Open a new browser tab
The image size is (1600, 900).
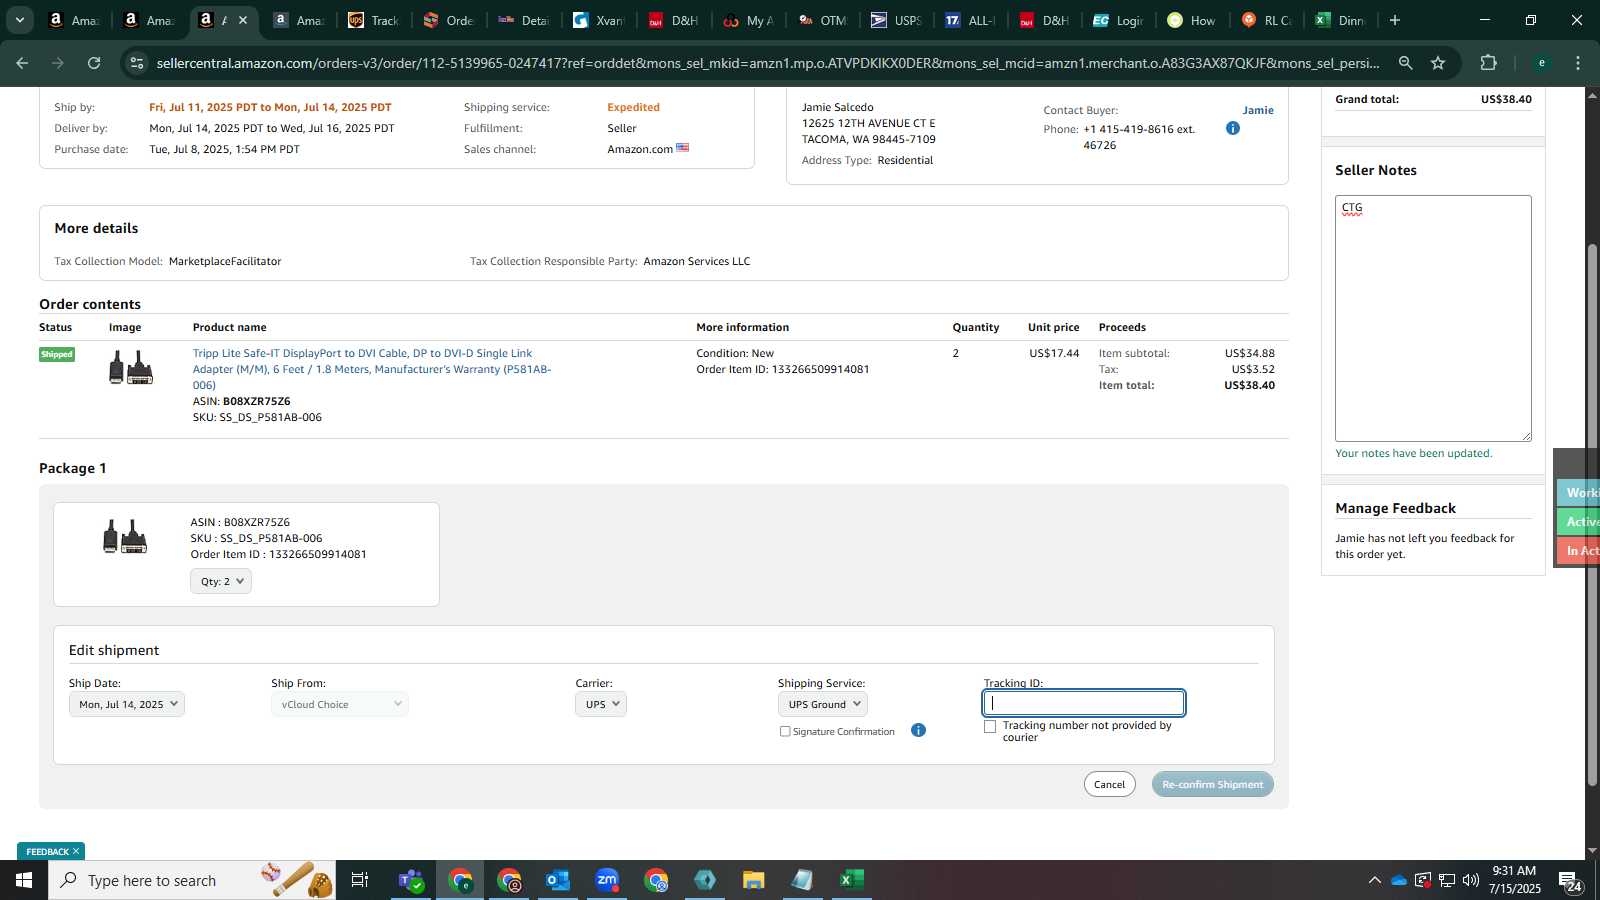click(1395, 20)
